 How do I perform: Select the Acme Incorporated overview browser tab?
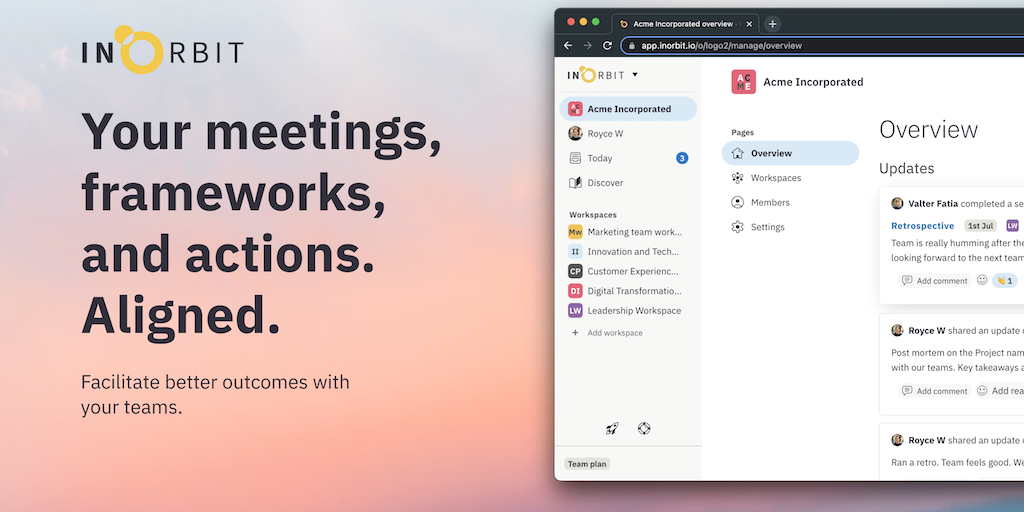(x=685, y=24)
